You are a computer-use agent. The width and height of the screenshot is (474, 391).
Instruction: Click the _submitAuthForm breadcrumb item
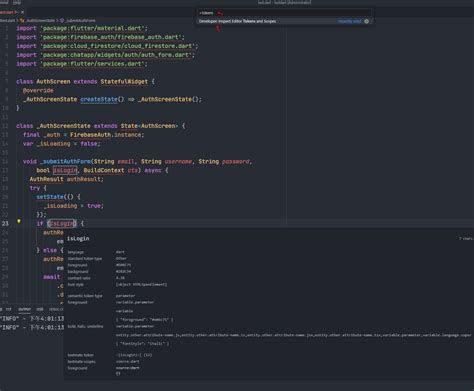79,20
